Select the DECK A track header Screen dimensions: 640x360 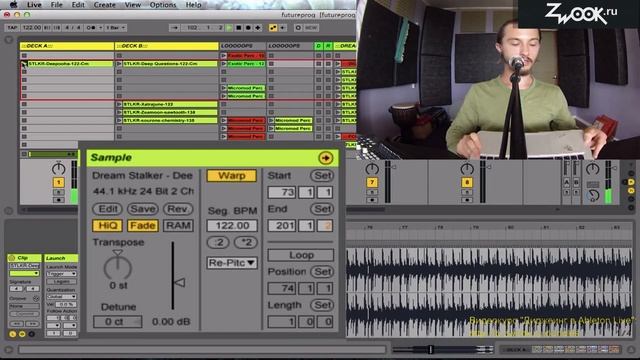67,46
